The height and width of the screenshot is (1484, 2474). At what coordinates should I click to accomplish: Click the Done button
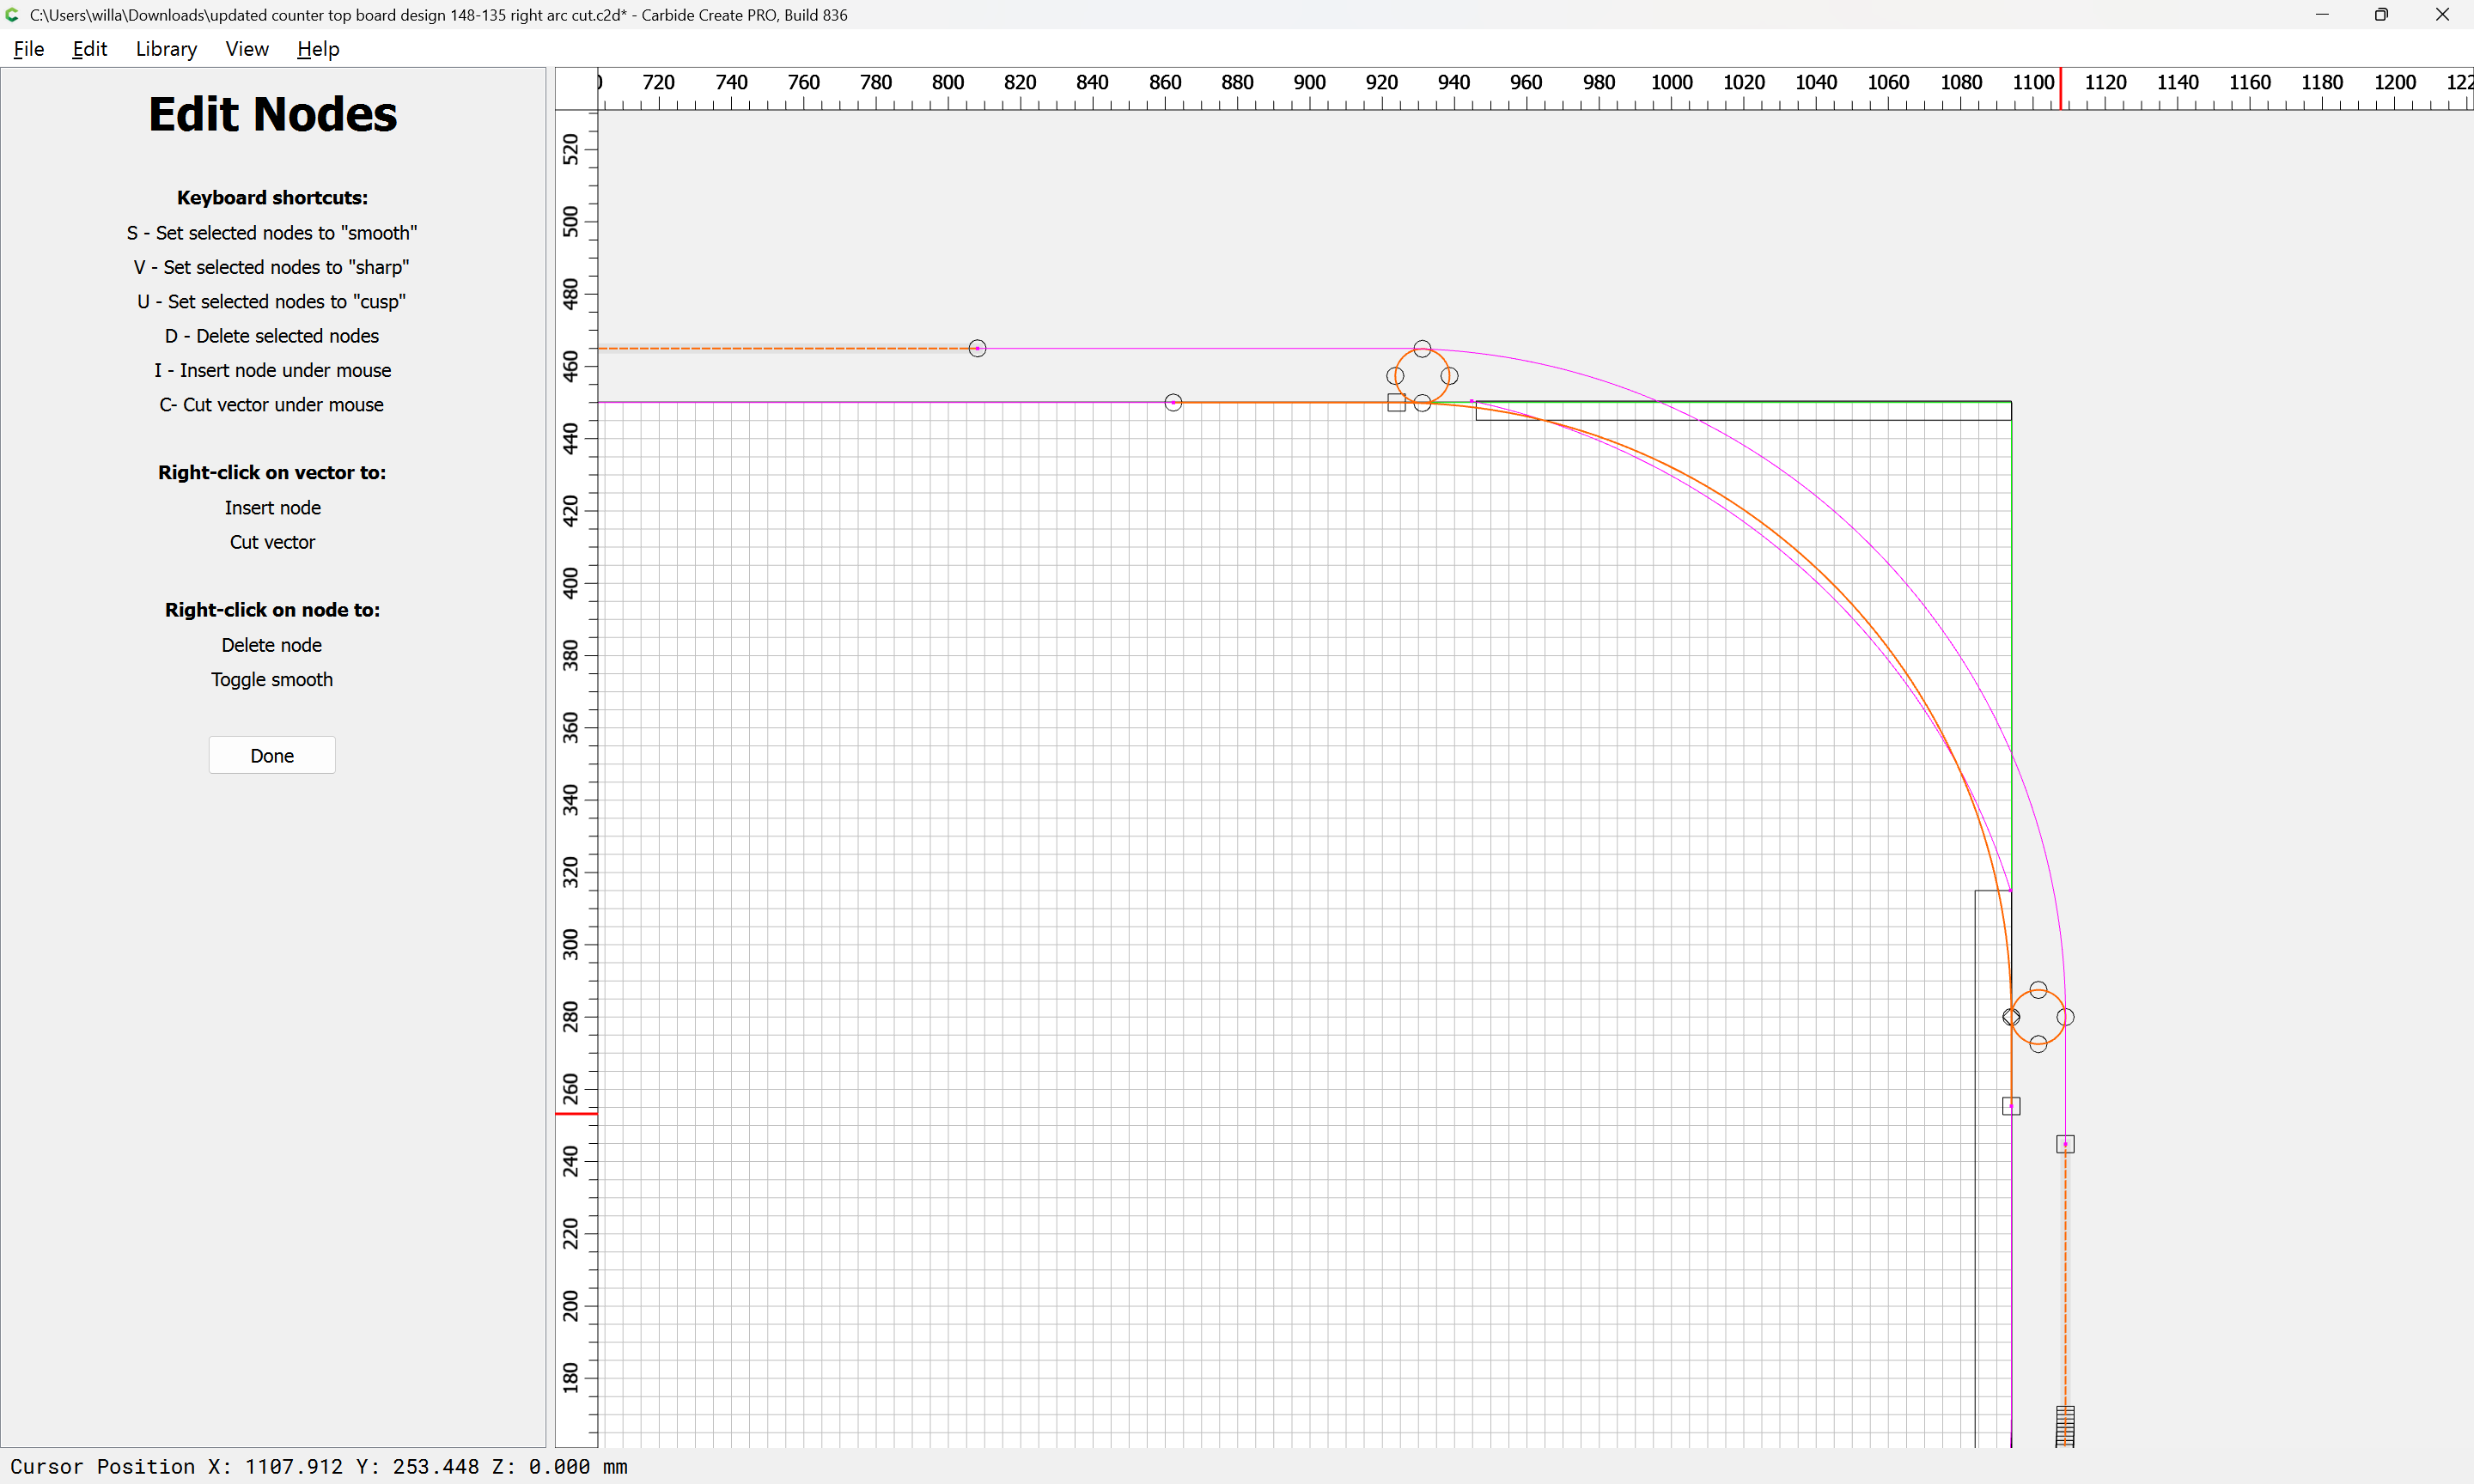(x=272, y=755)
